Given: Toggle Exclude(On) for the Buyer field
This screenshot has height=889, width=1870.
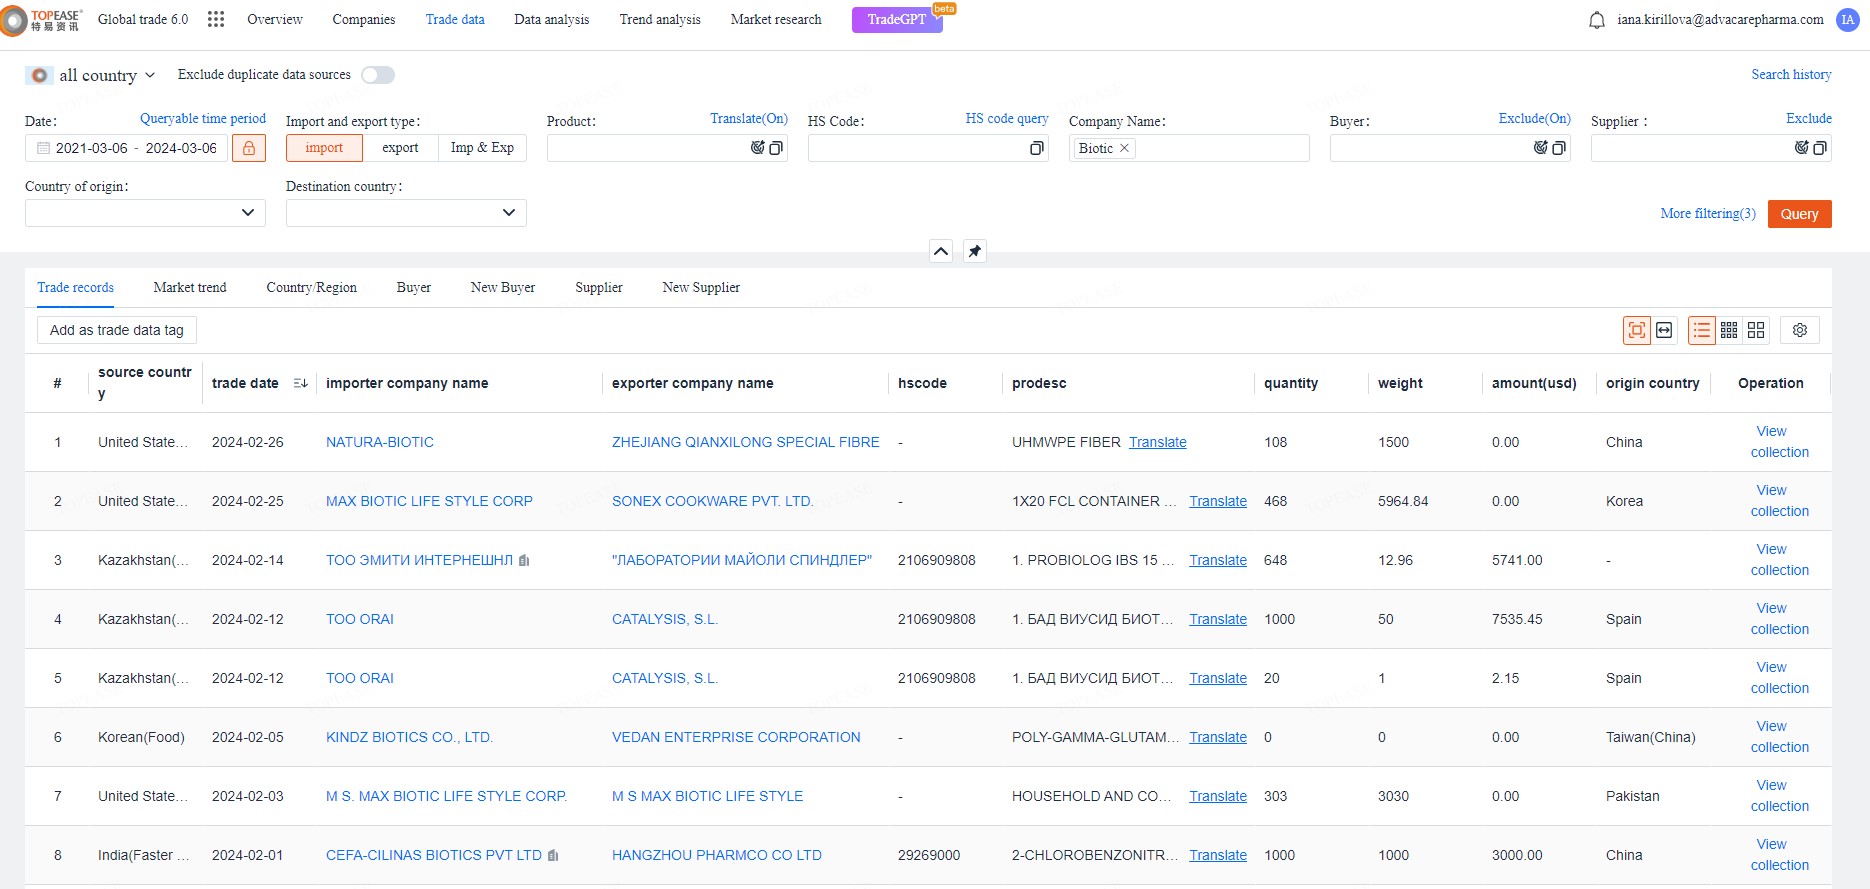Looking at the screenshot, I should 1534,118.
